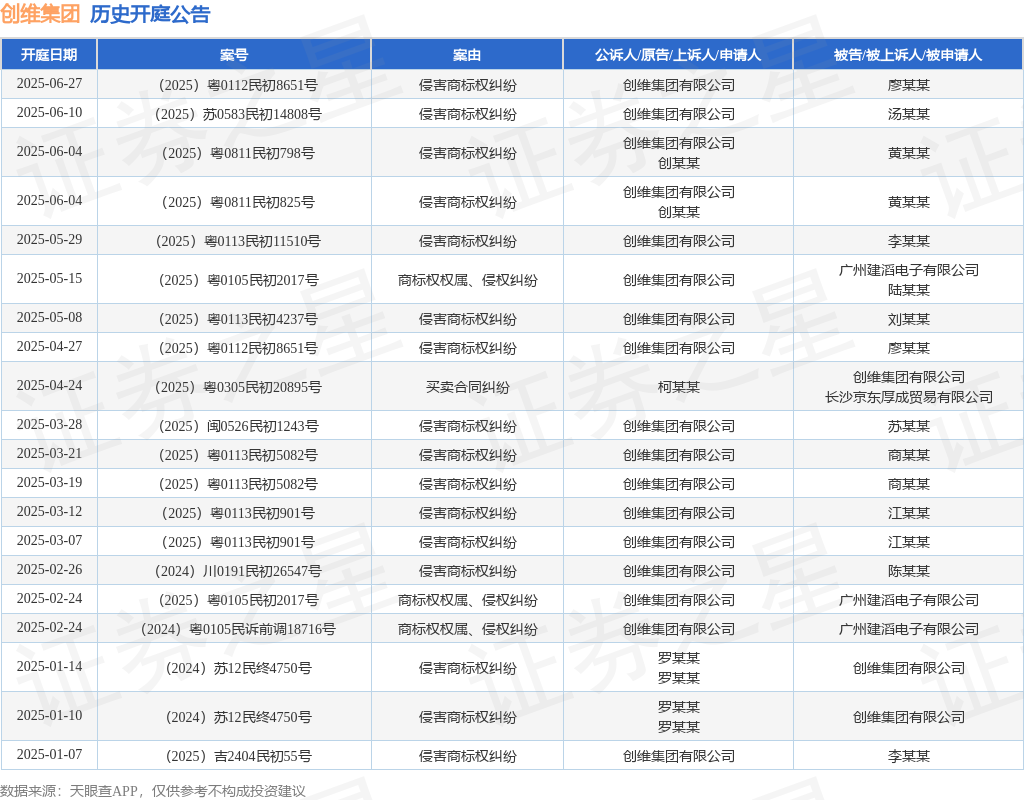Screen dimensions: 1024x800
Task: Click the 历史开庭公告 heading
Action: (150, 14)
